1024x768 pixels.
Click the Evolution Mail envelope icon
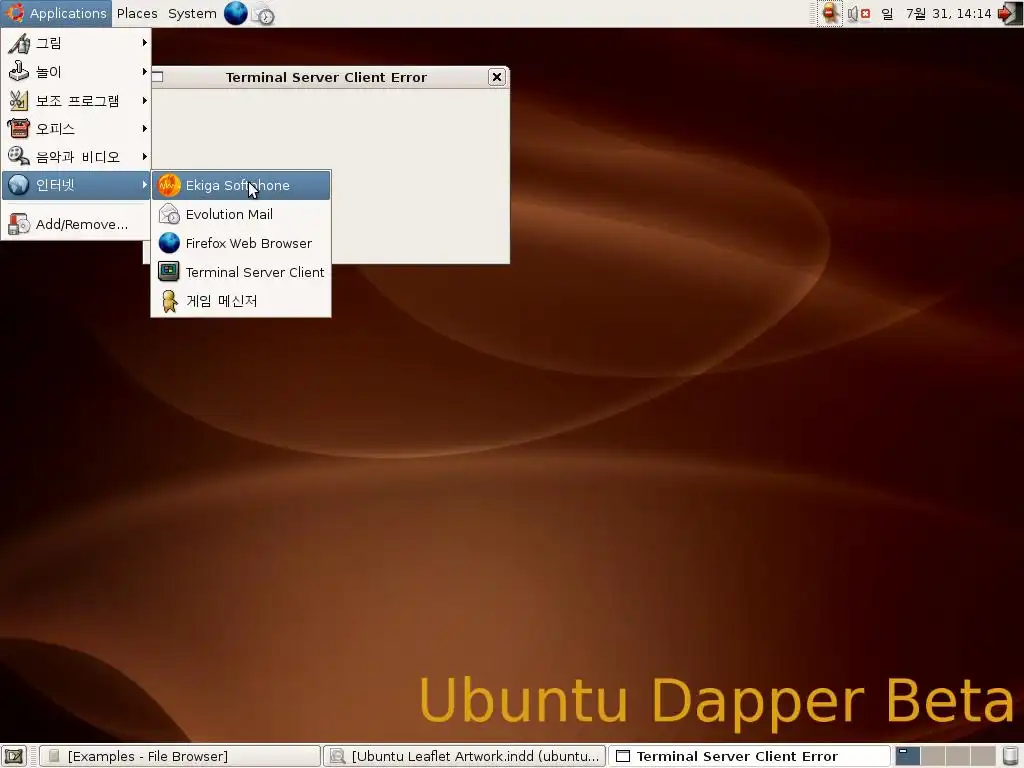pos(169,214)
